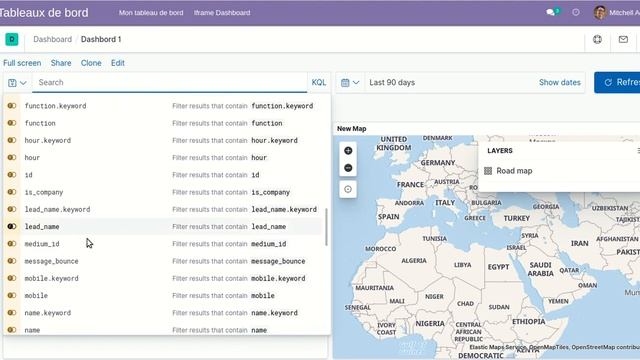The image size is (640, 360).
Task: Click the green D space icon
Action: click(12, 39)
